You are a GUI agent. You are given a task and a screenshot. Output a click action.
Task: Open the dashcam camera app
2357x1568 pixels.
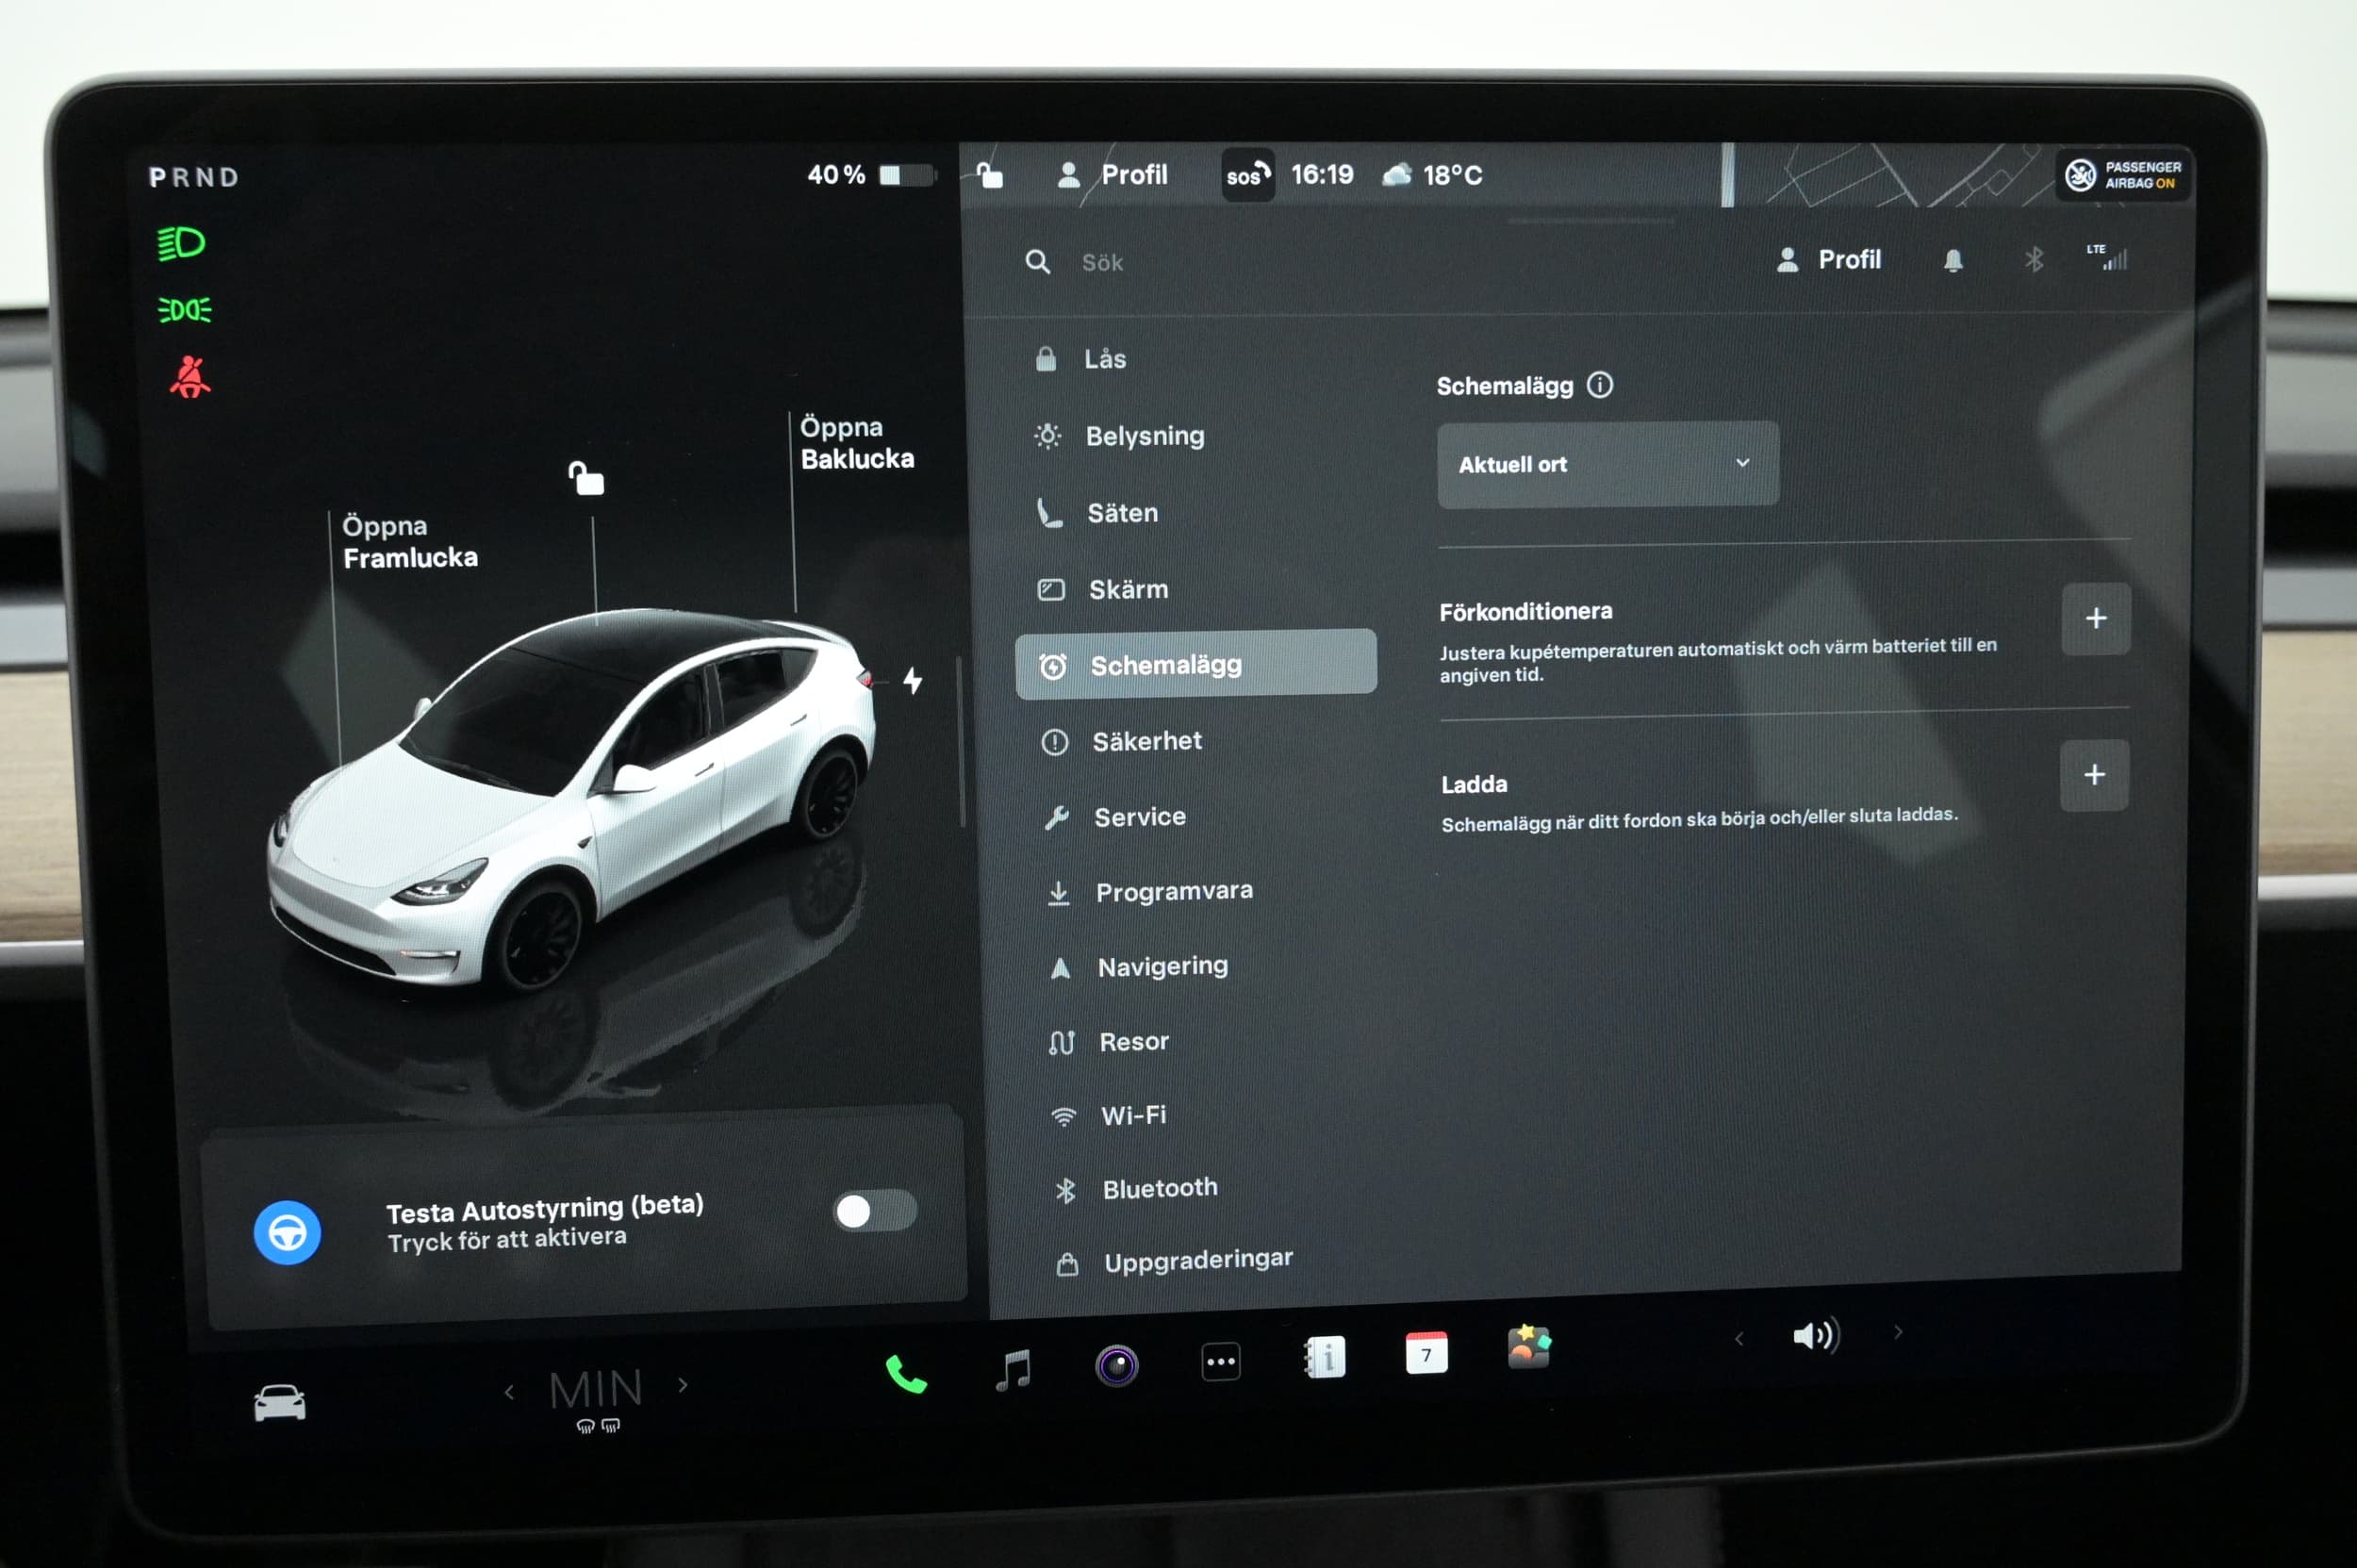click(x=1116, y=1365)
